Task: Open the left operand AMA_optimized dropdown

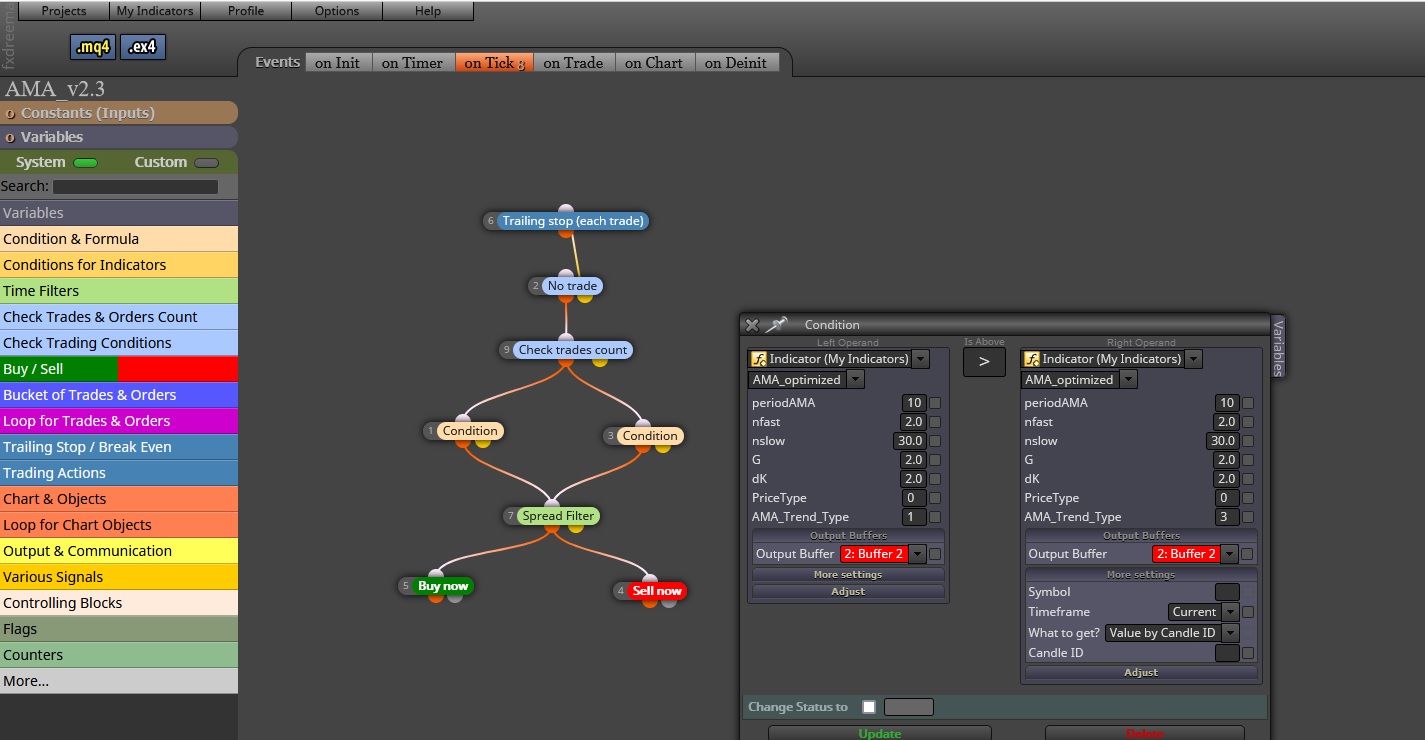Action: (806, 379)
